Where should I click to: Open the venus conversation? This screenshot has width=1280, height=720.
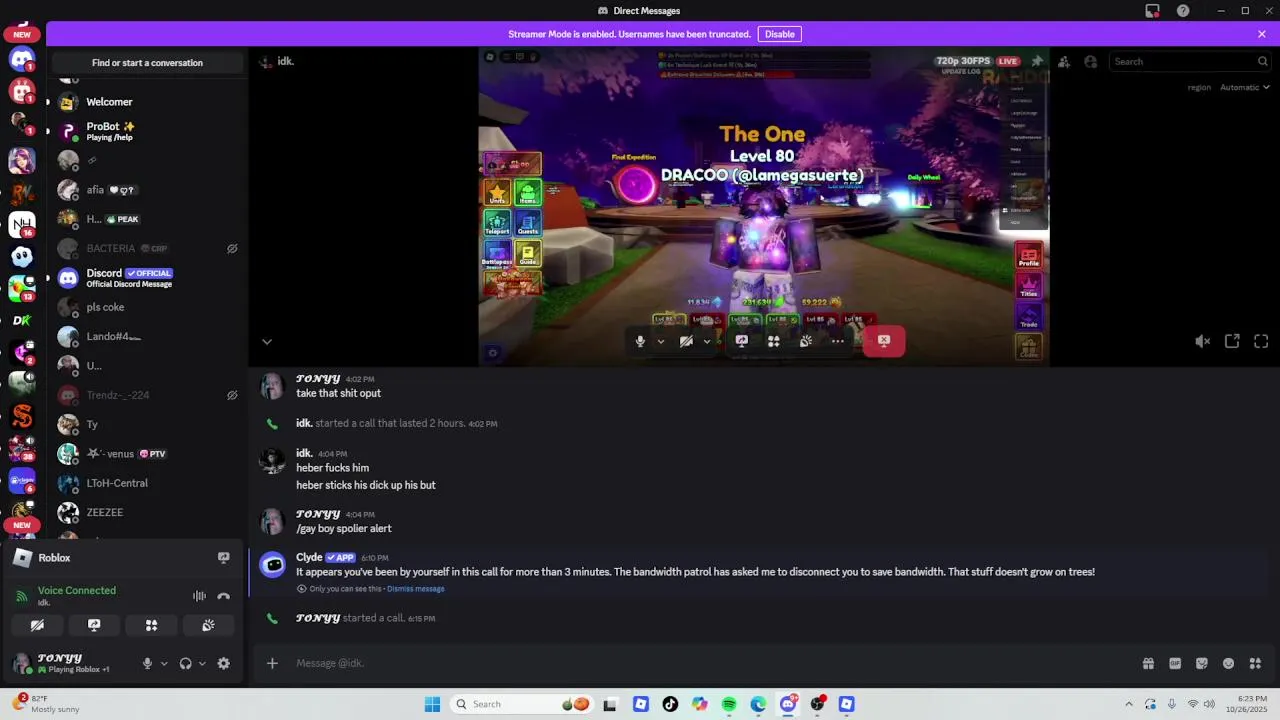coord(147,454)
